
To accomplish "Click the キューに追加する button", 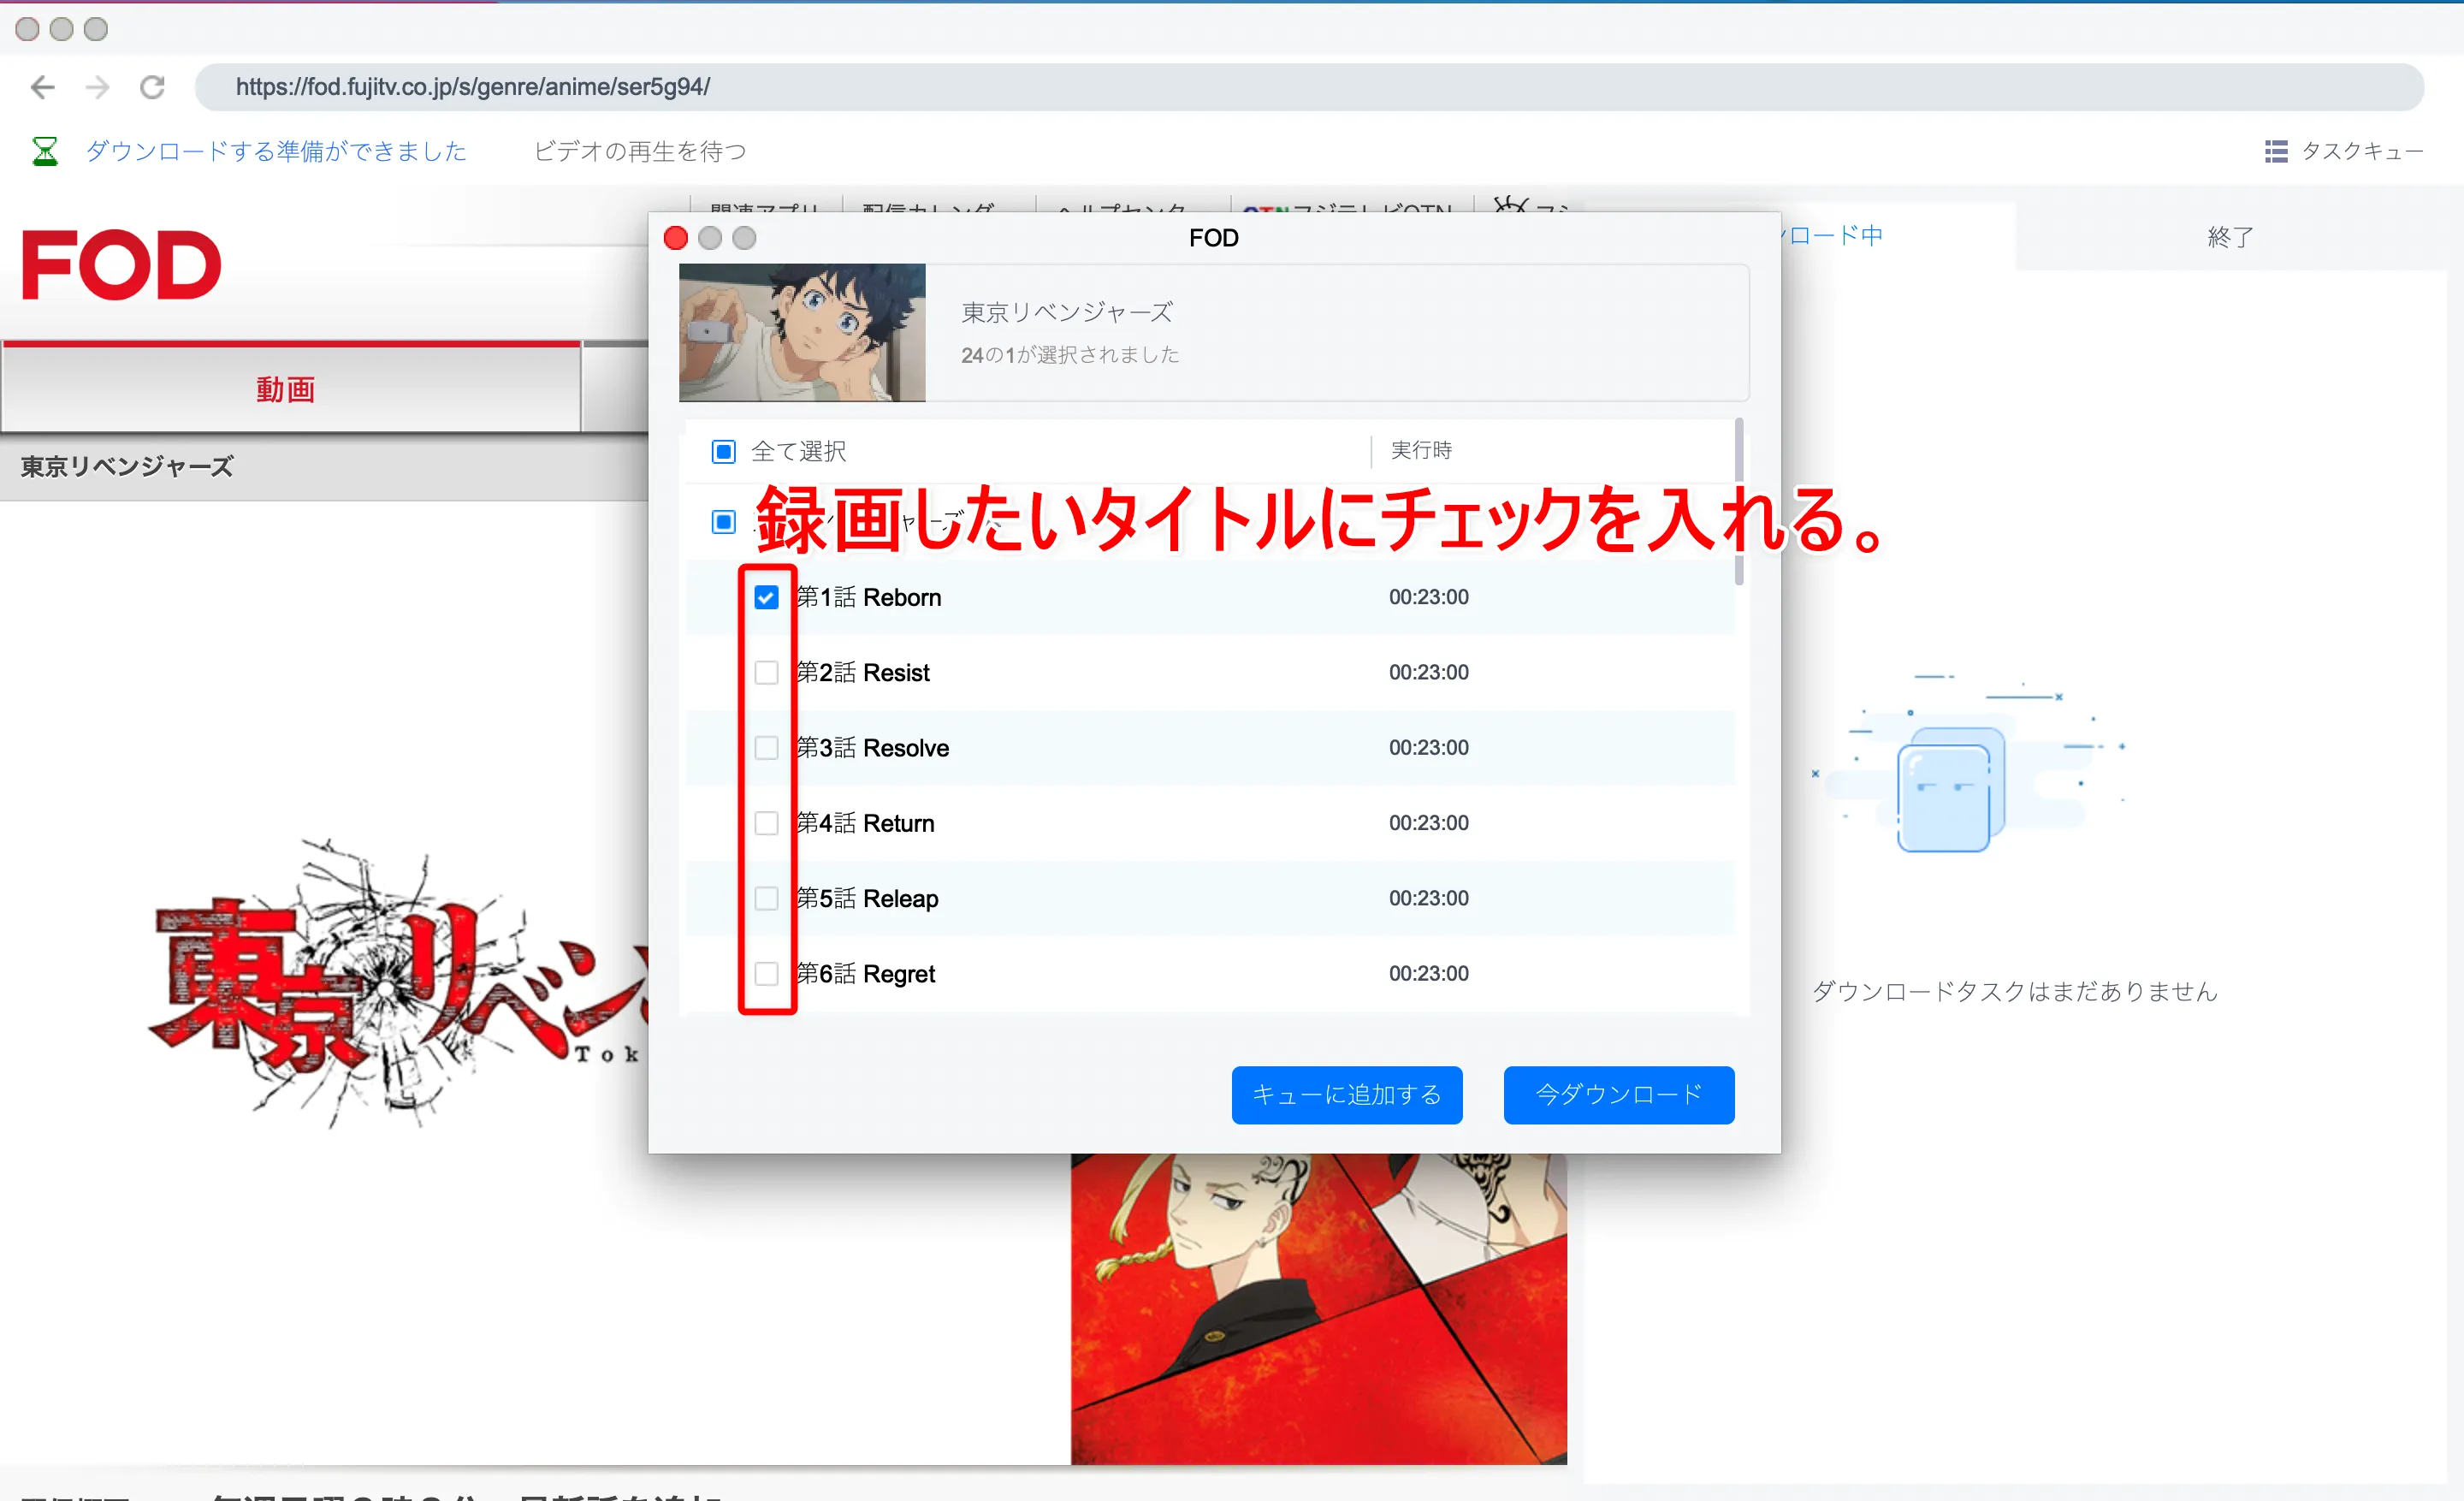I will click(x=1347, y=1095).
